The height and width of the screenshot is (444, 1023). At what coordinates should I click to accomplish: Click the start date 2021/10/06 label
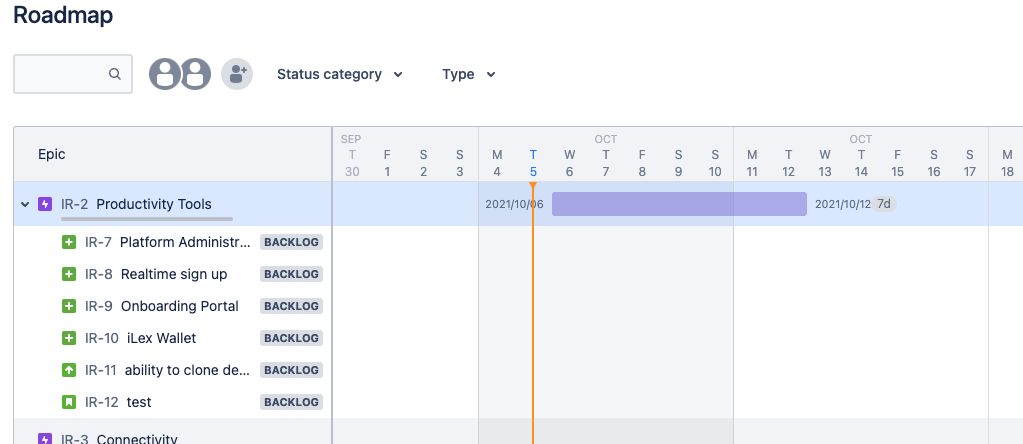tap(514, 204)
